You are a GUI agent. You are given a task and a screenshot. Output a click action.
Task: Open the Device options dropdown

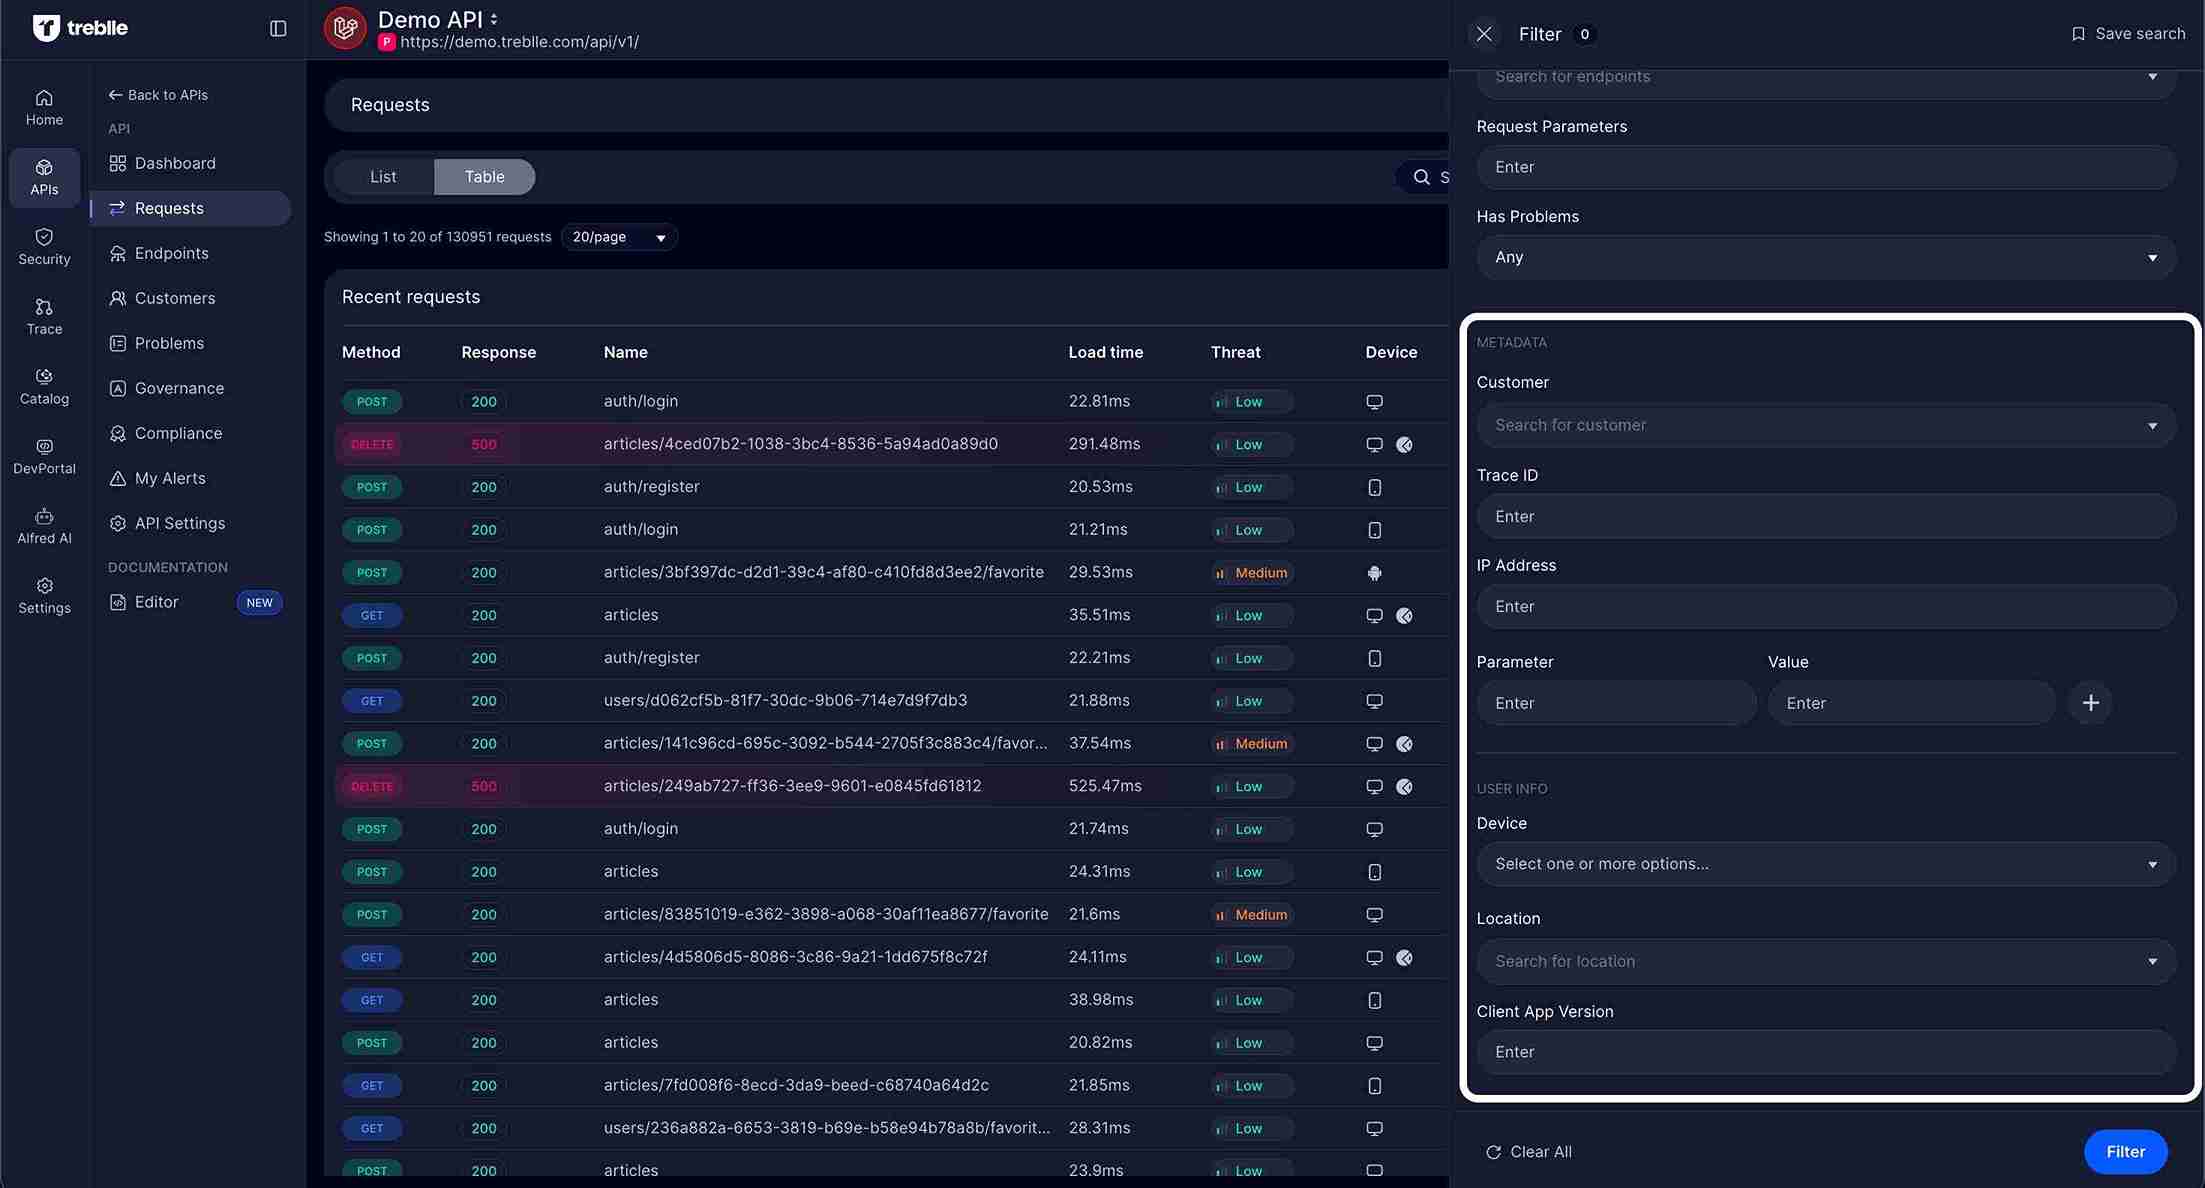1825,864
